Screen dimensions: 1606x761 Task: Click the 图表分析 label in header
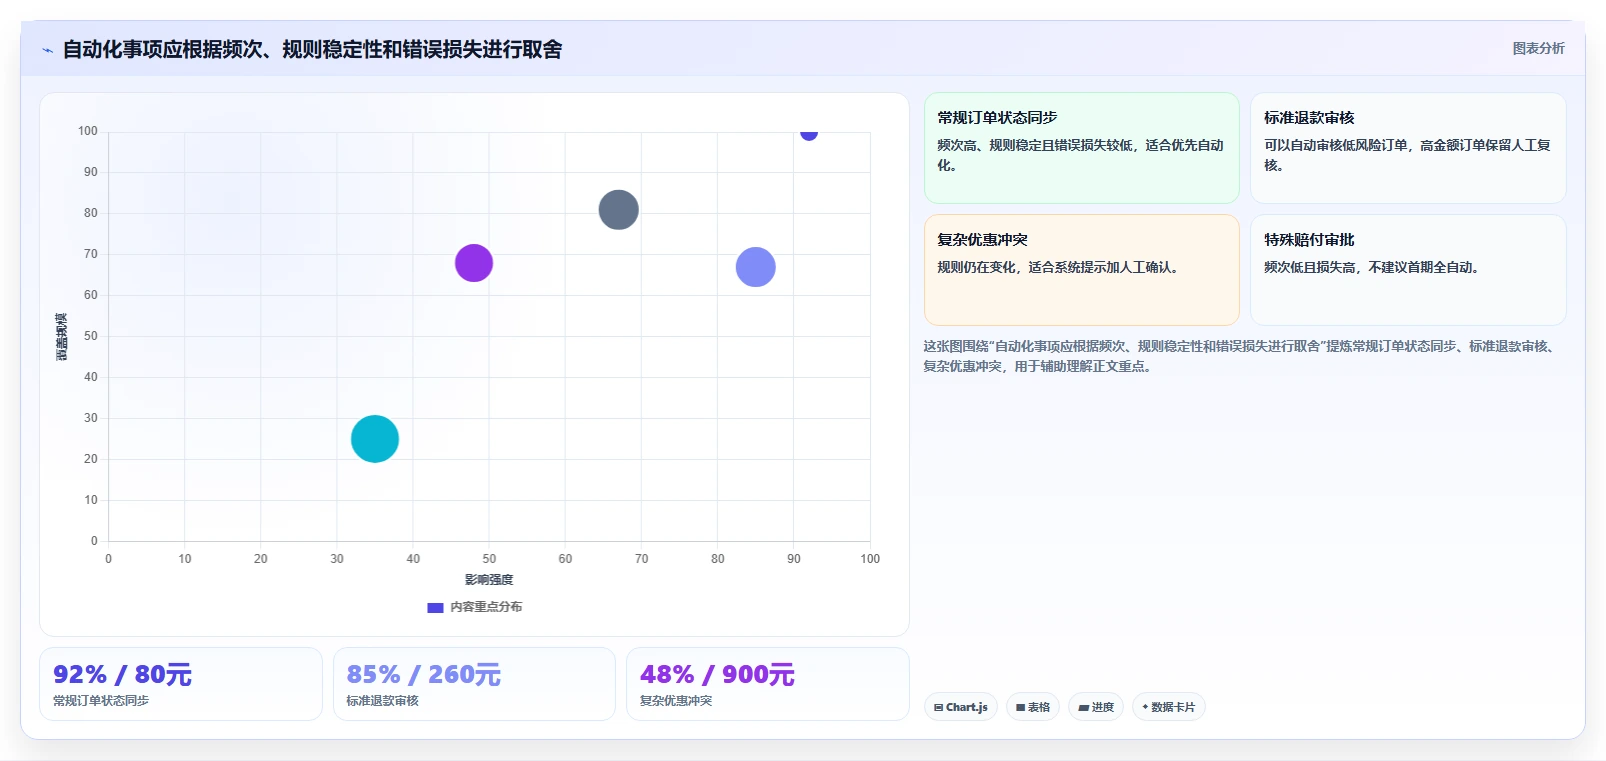pos(1538,48)
